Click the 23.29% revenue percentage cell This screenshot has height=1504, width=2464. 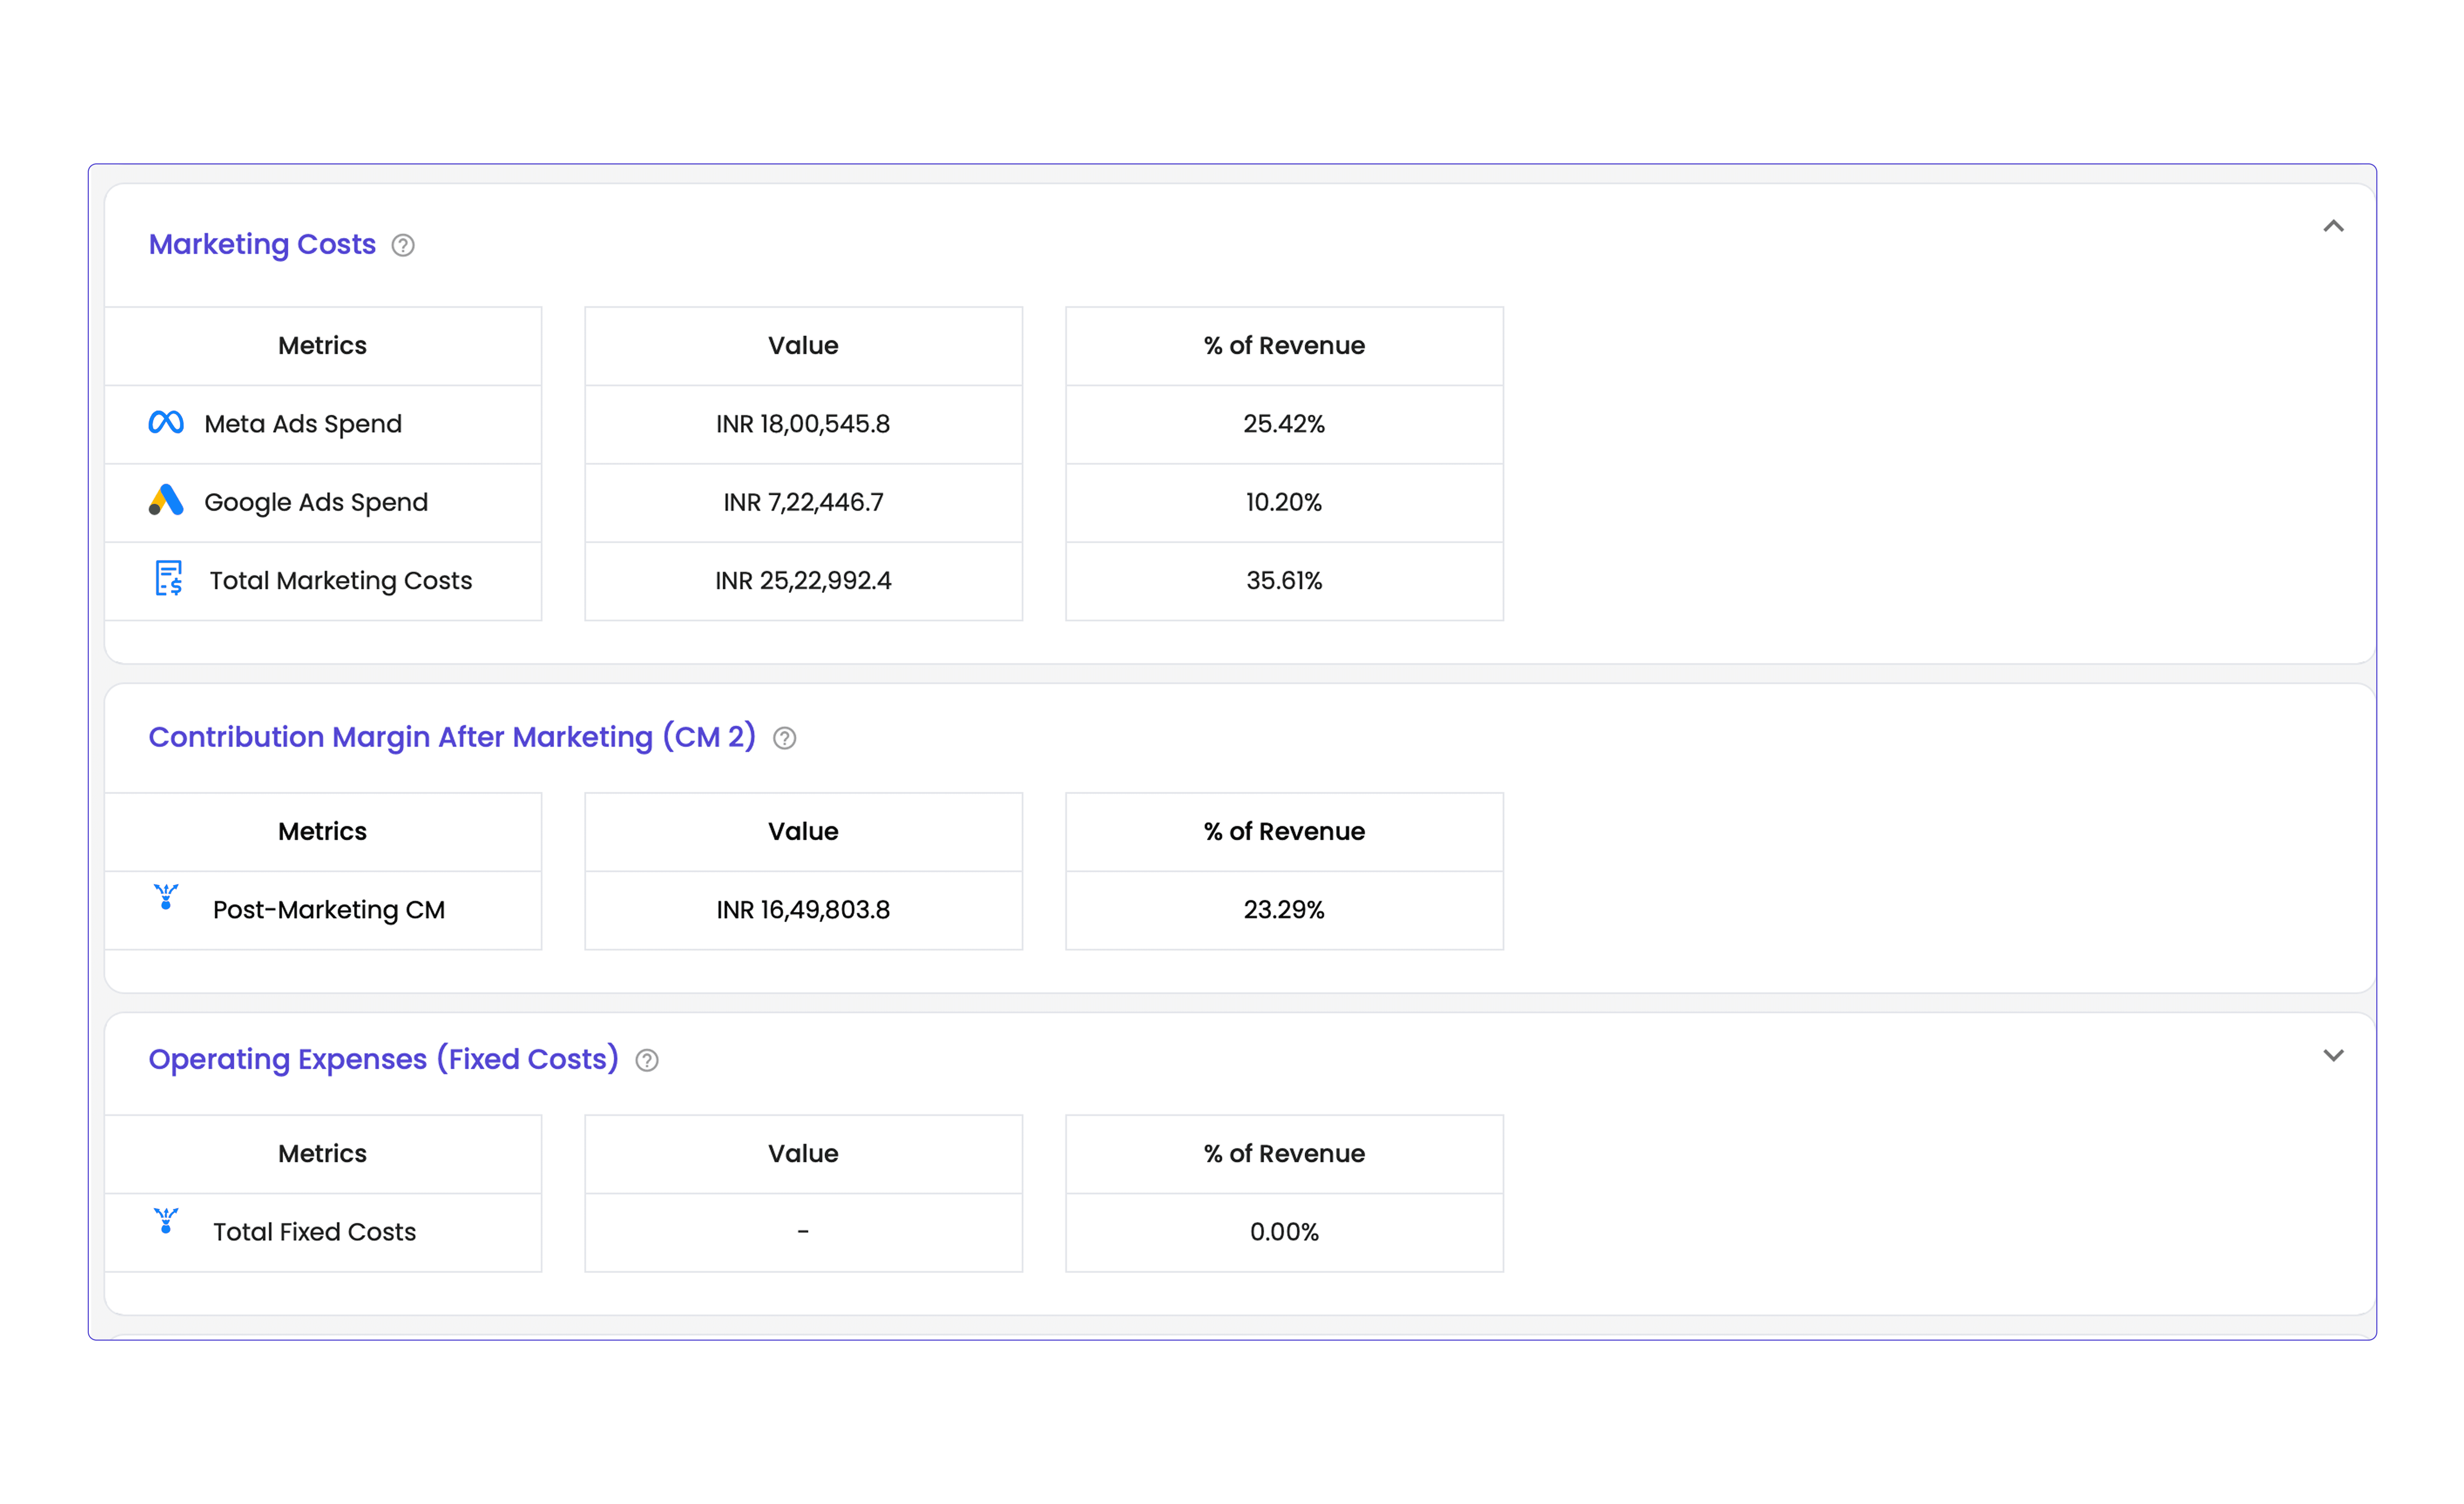(1284, 910)
